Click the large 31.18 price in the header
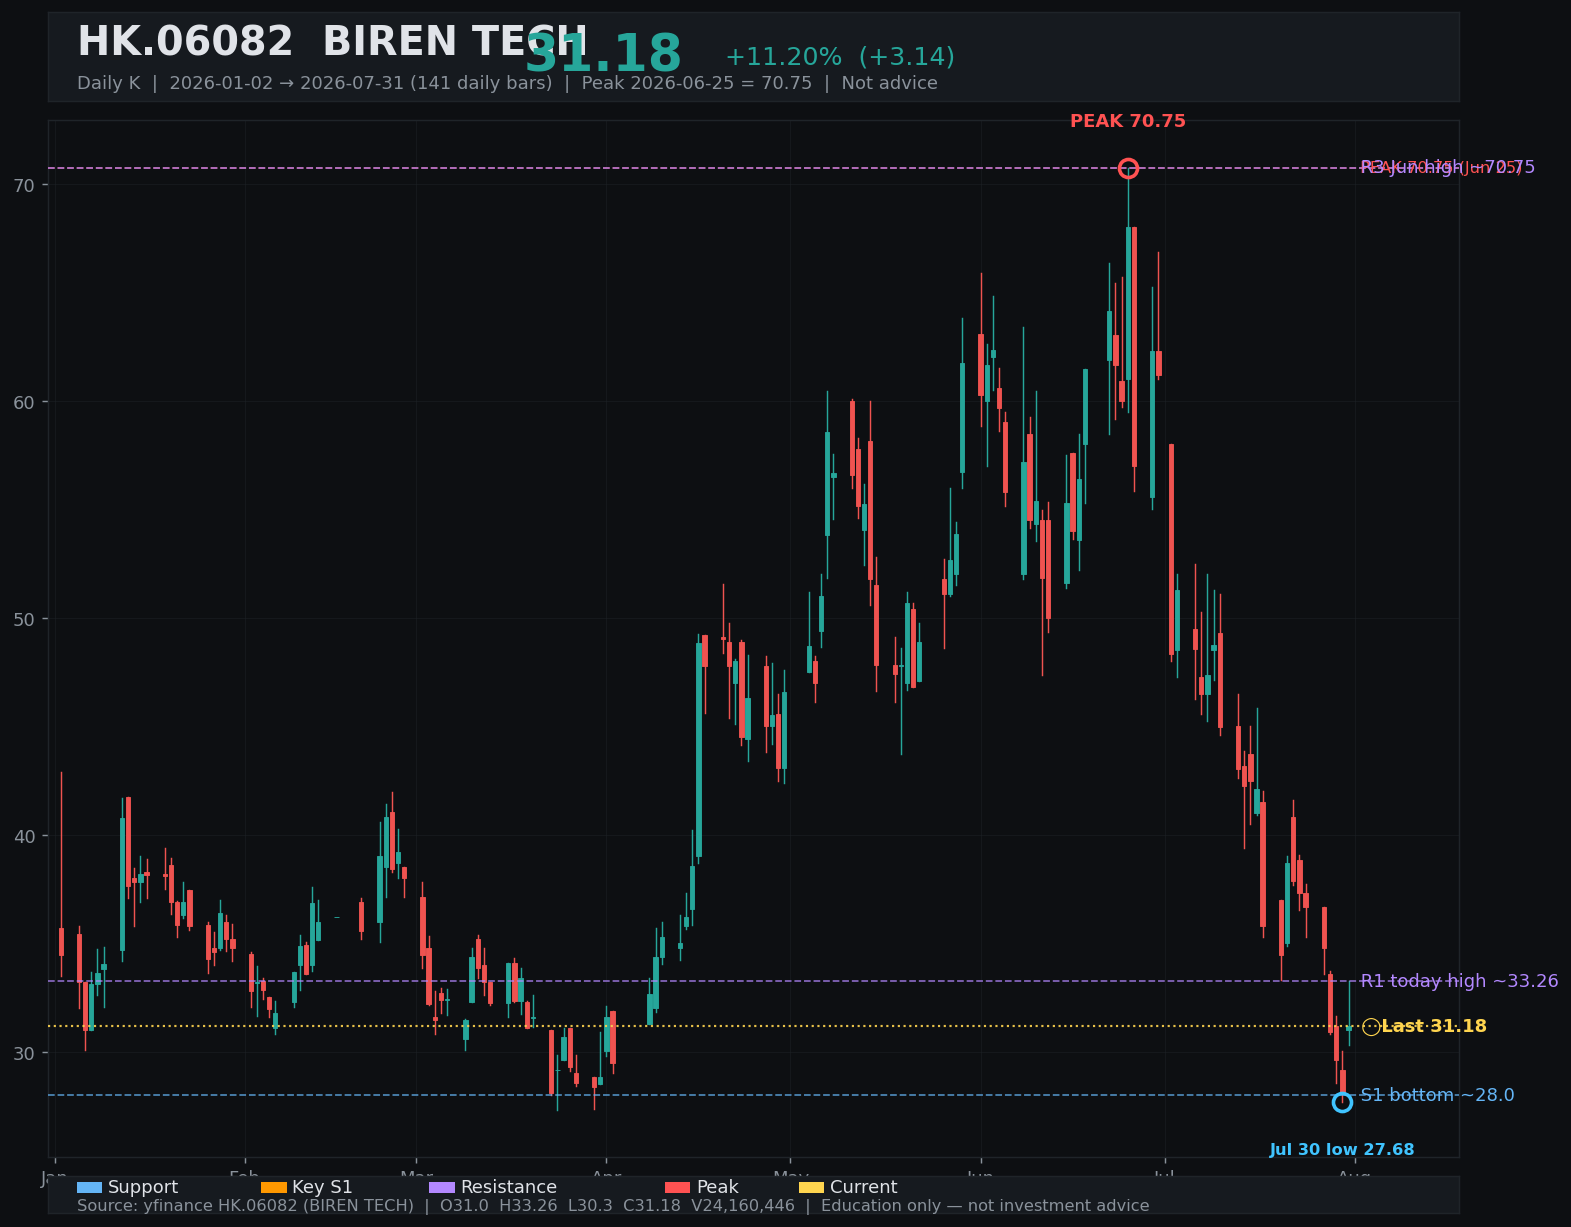1571x1227 pixels. [x=603, y=55]
